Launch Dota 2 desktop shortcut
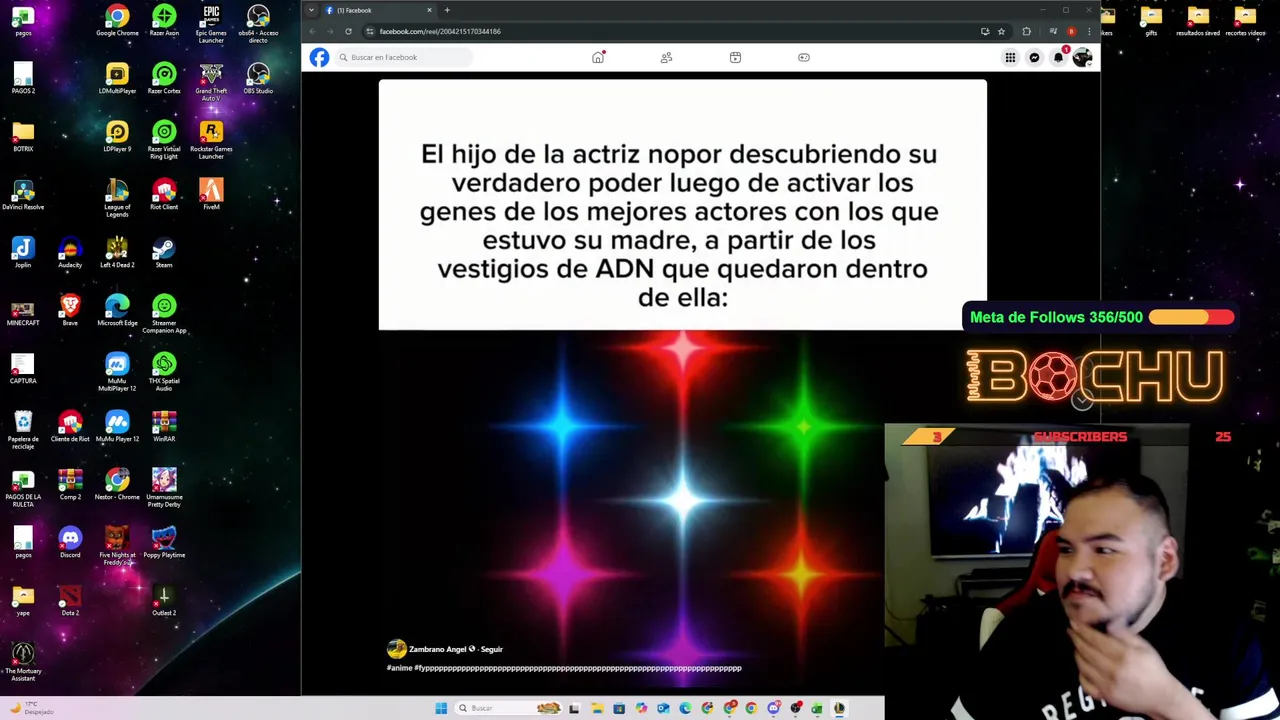The height and width of the screenshot is (720, 1280). (70, 600)
